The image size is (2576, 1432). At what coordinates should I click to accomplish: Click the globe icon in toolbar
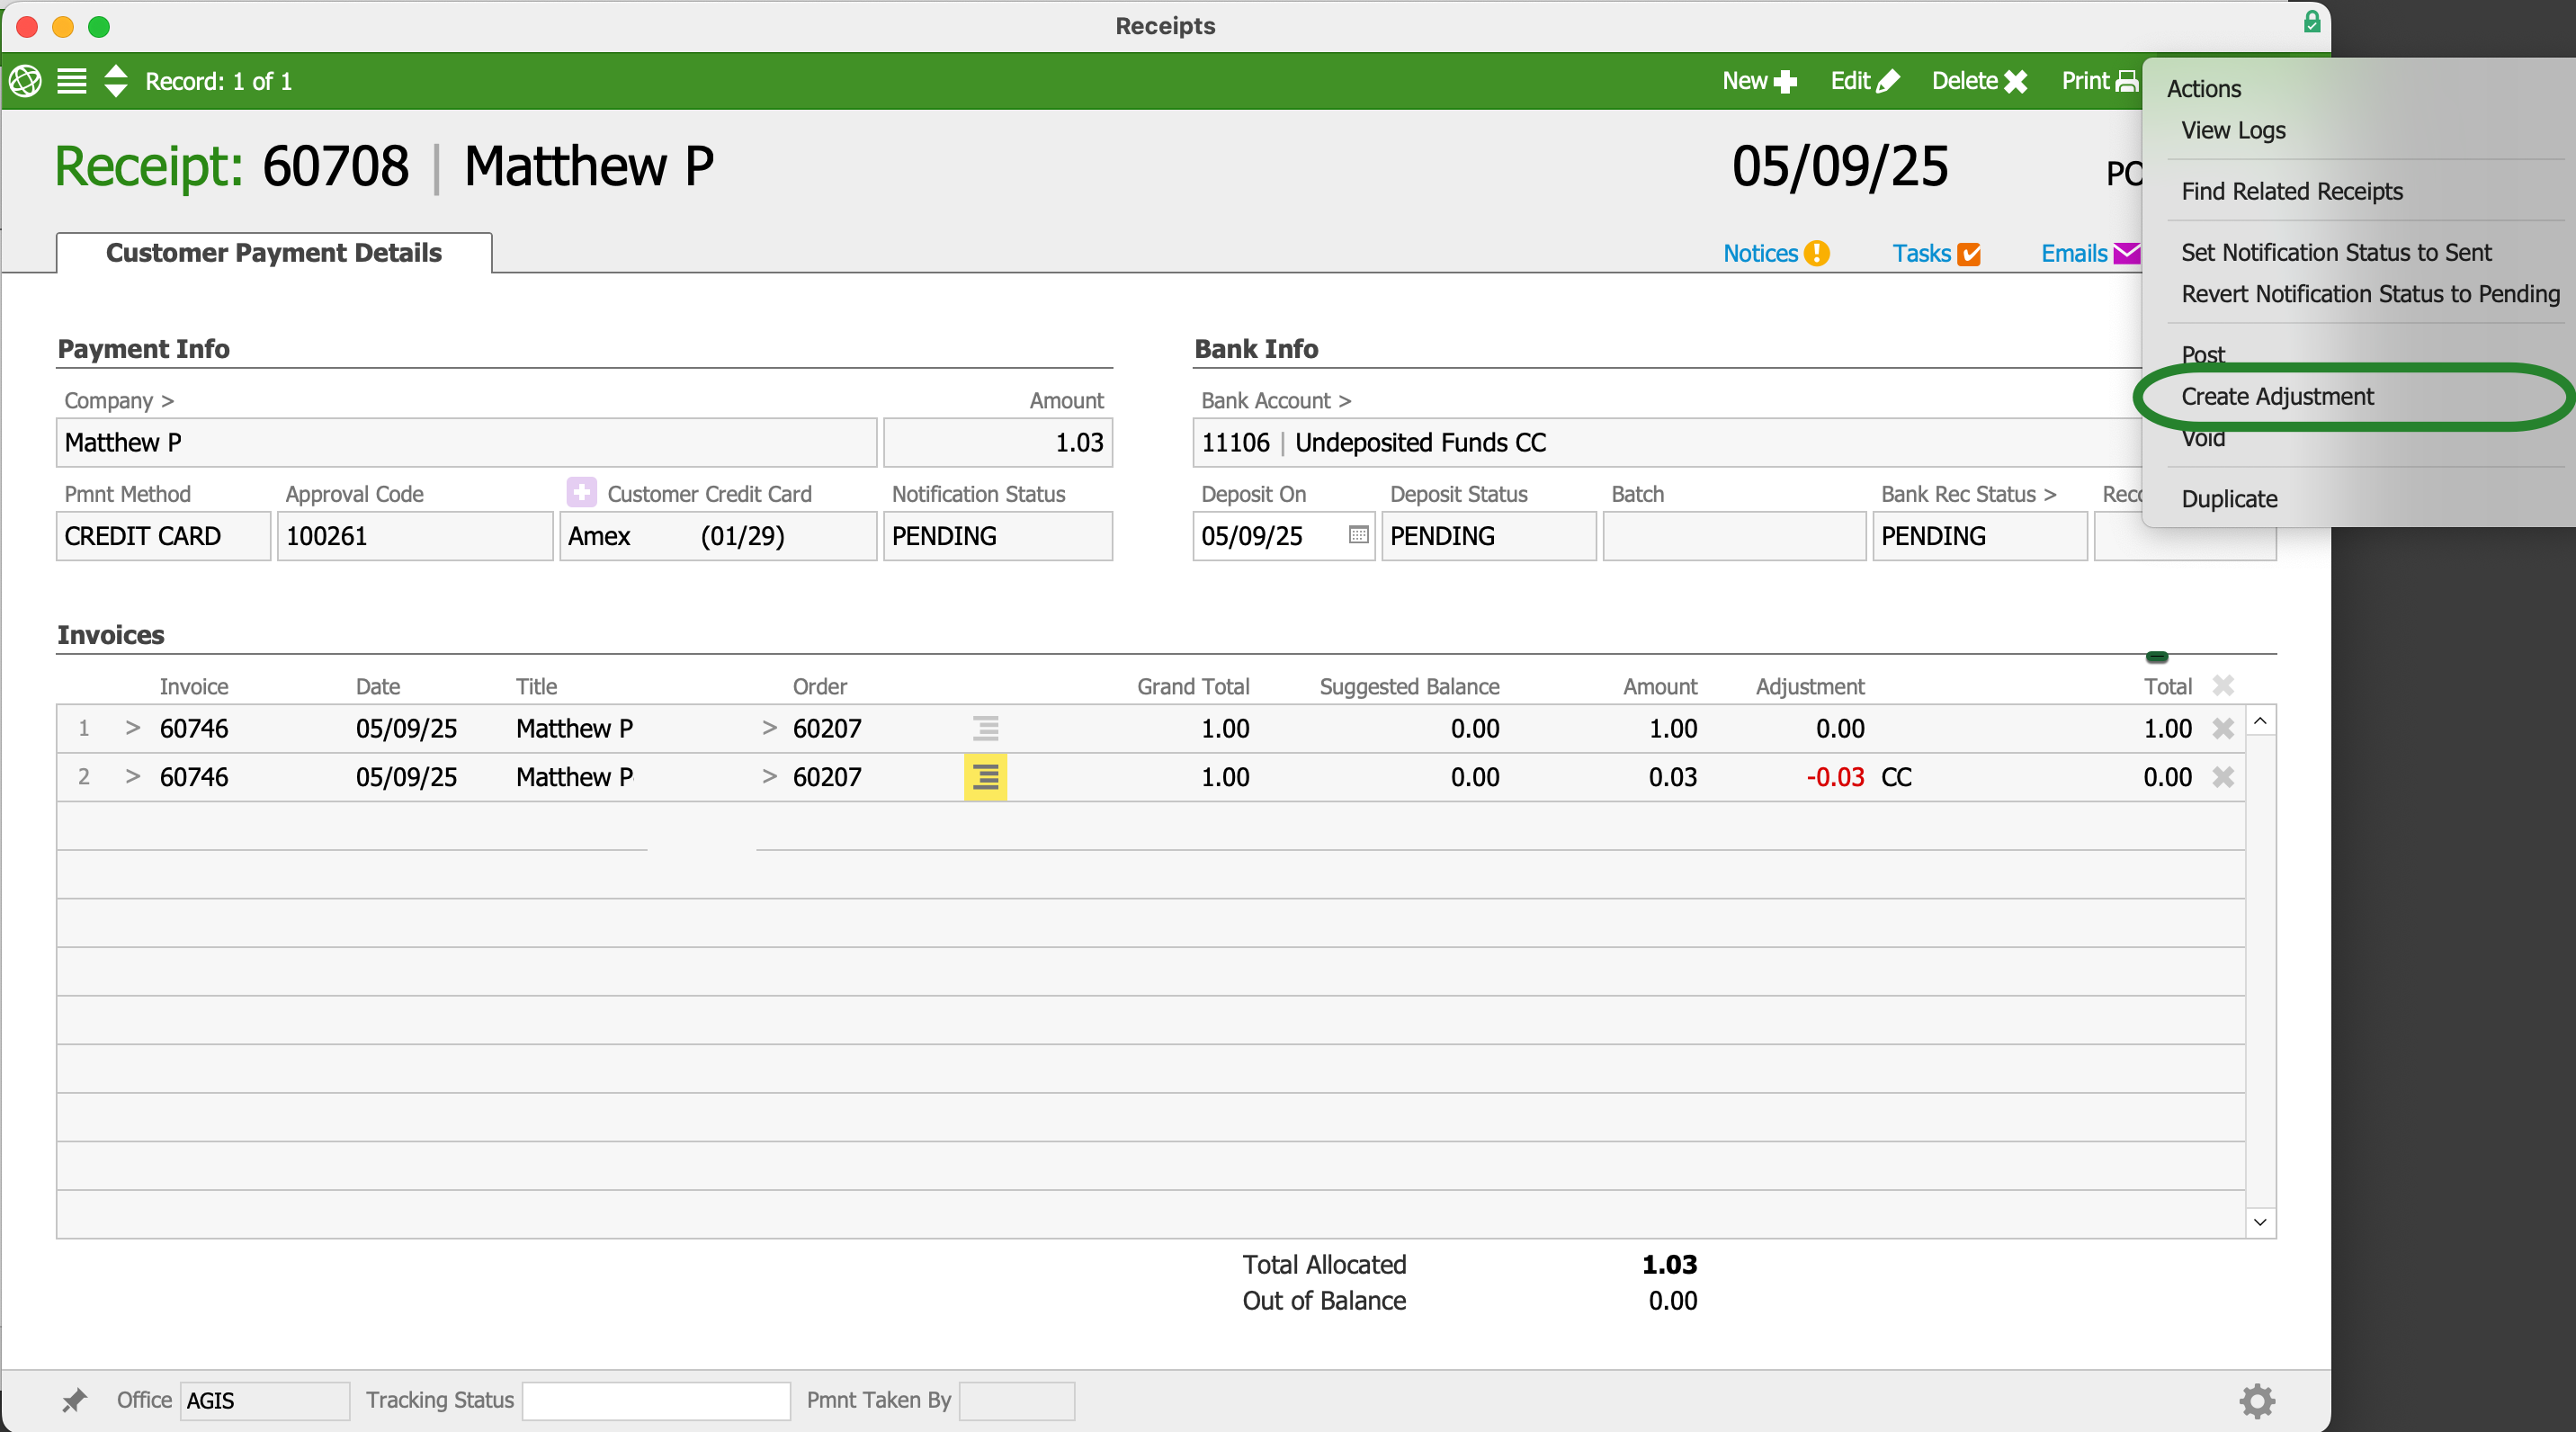point(25,81)
